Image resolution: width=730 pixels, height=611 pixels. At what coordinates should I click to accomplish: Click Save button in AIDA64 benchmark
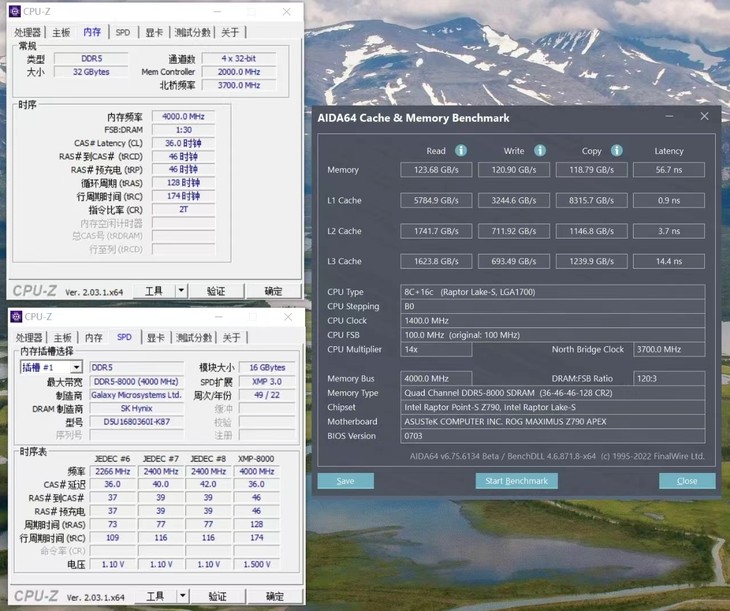[x=345, y=481]
